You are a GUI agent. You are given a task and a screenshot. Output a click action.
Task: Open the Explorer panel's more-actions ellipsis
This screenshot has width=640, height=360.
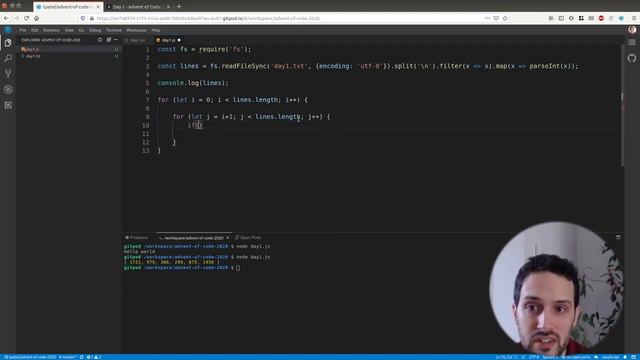tap(116, 40)
